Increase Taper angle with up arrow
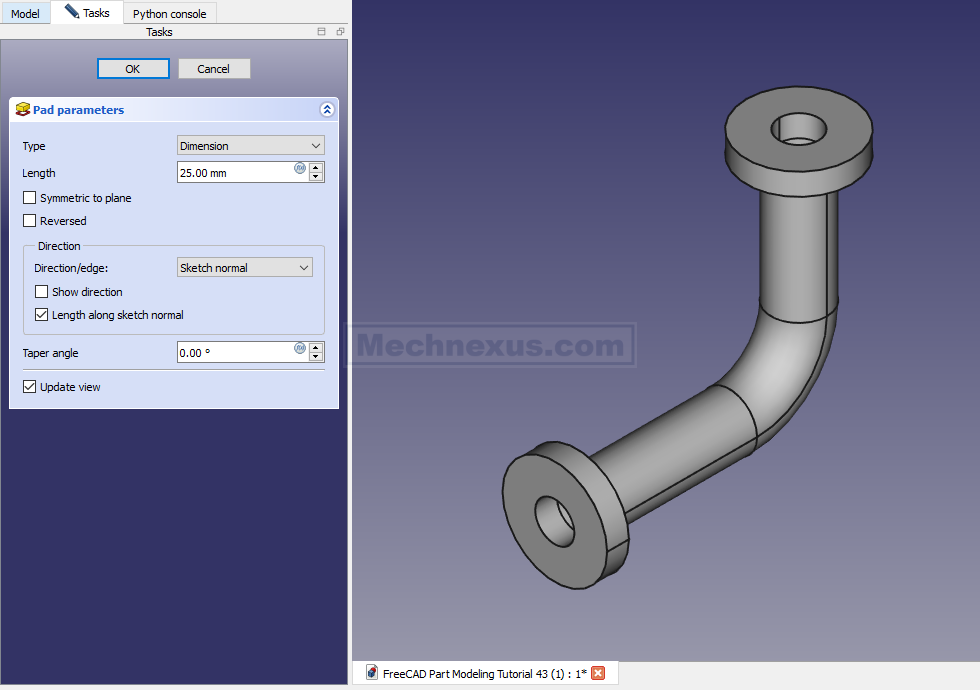The image size is (980, 690). click(x=316, y=348)
